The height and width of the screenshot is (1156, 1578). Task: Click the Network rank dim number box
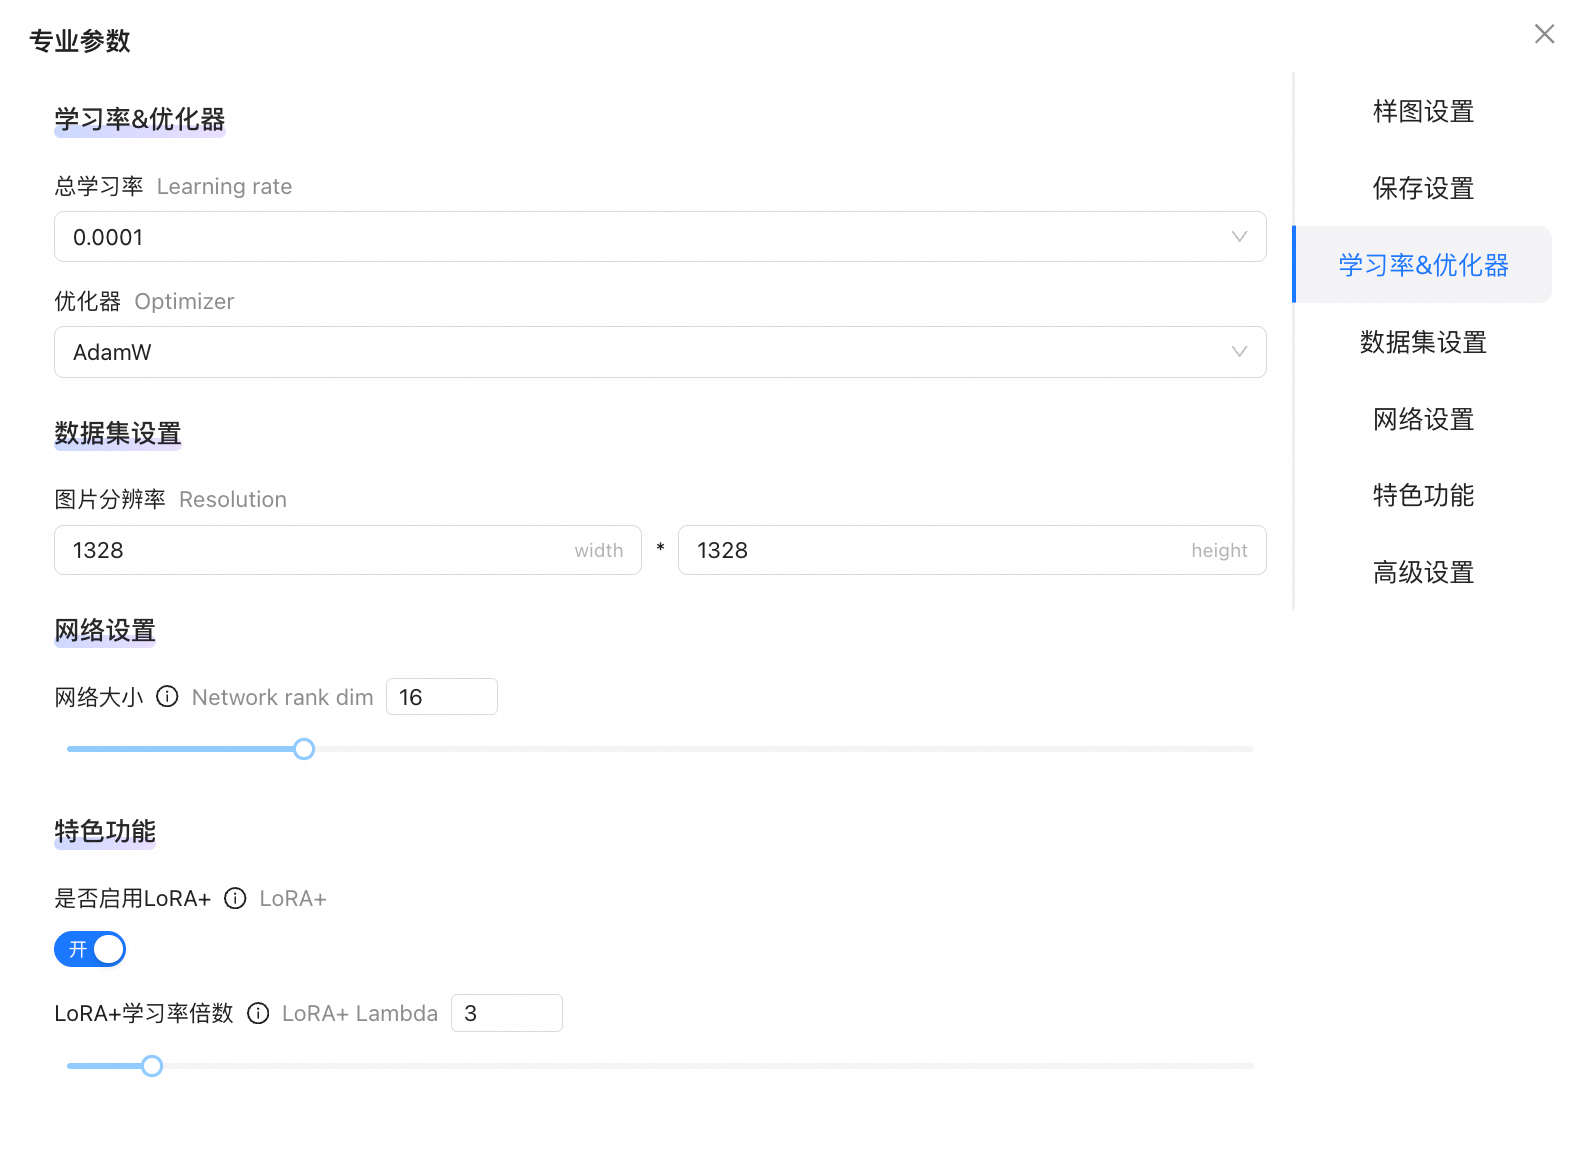click(441, 697)
